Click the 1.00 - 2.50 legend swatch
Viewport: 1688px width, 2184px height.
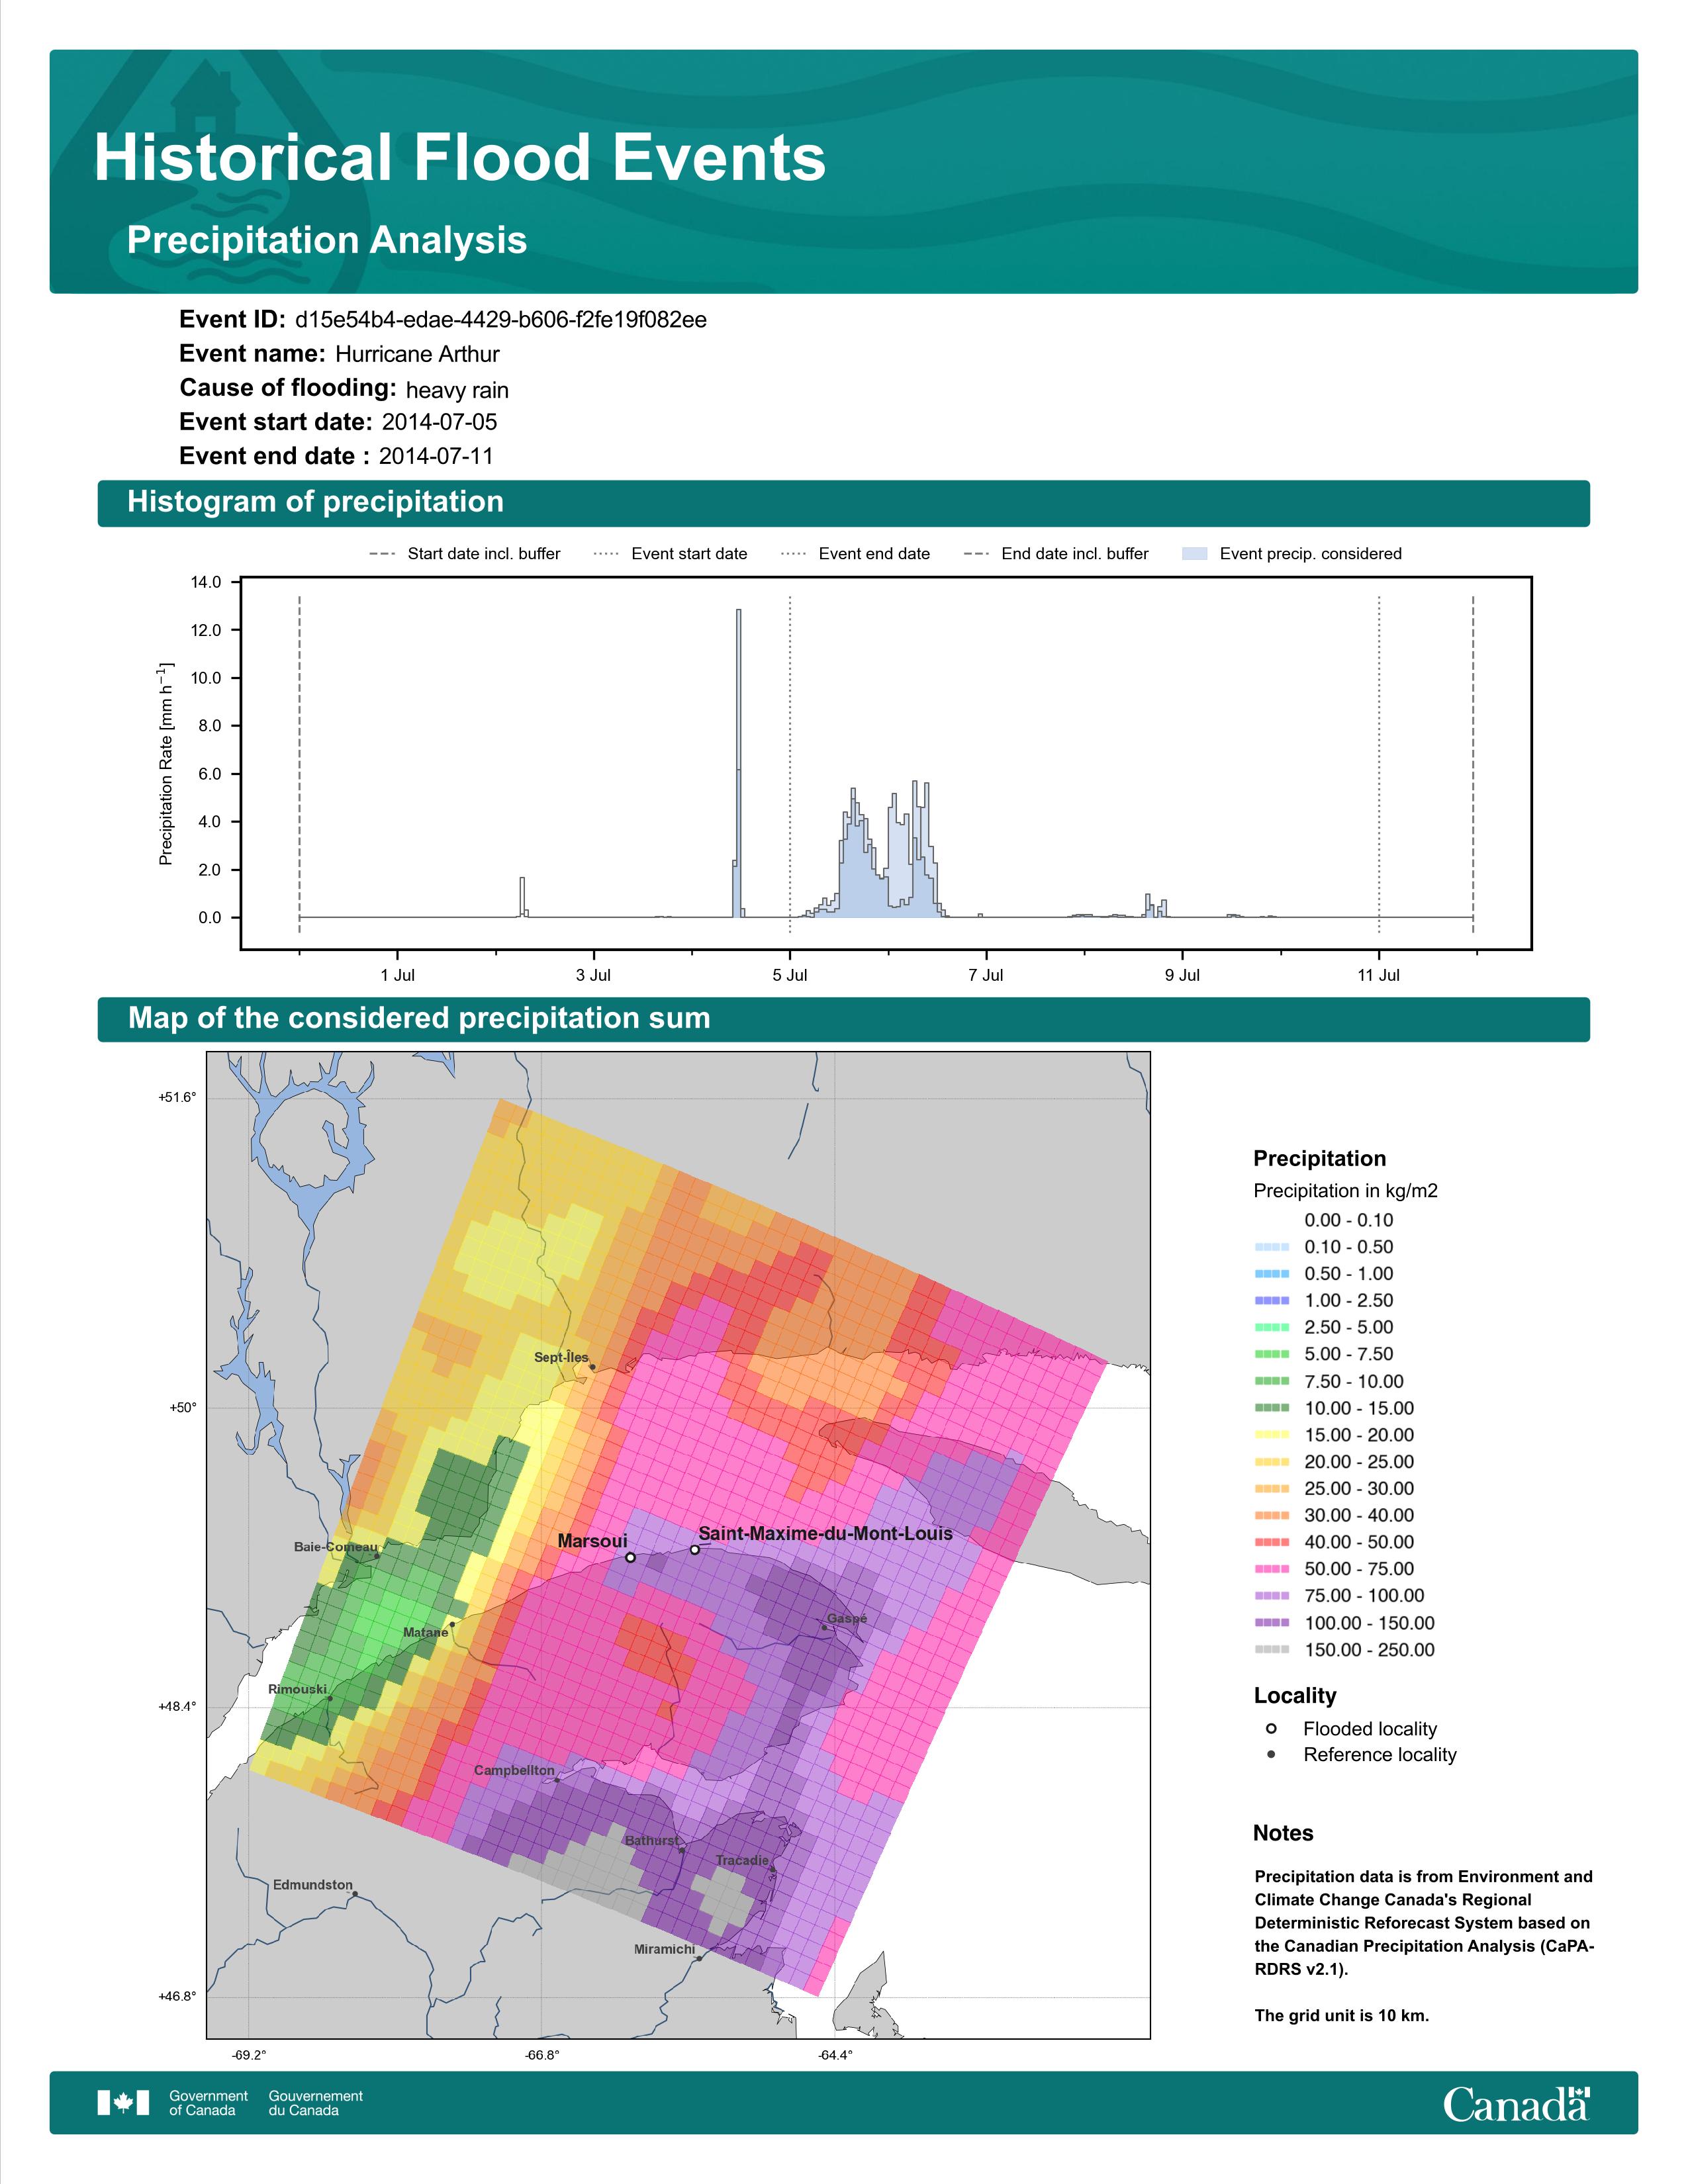[1272, 1301]
